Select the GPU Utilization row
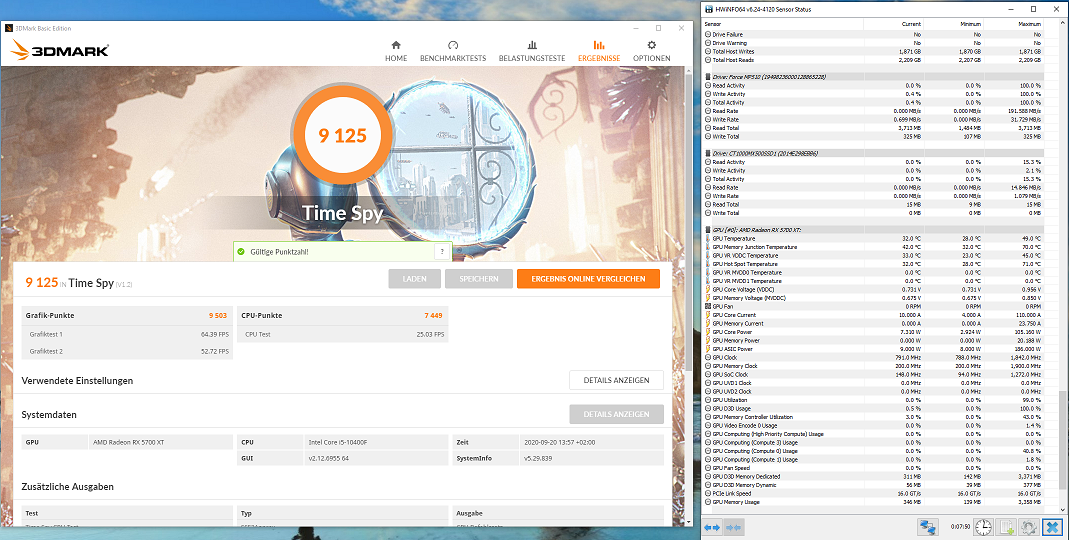Viewport: 1069px width, 540px height. coord(873,400)
